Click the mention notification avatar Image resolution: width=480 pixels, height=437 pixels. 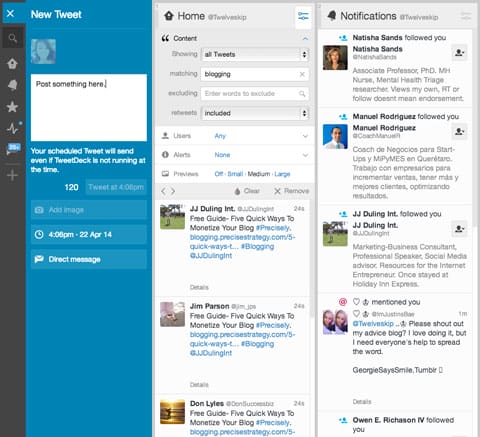(x=335, y=322)
